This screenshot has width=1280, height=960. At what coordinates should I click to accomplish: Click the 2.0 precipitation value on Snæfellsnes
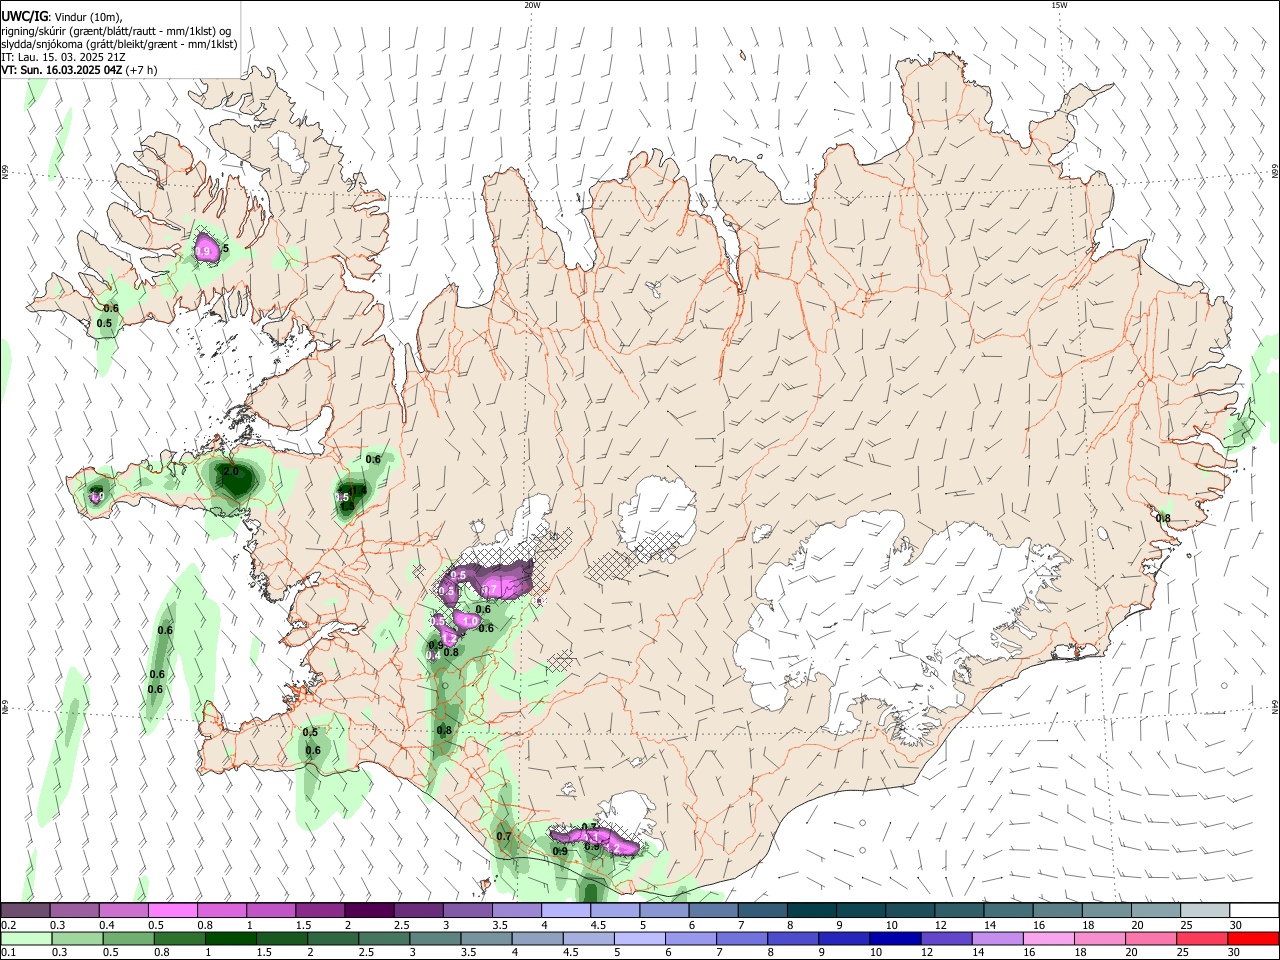[230, 471]
